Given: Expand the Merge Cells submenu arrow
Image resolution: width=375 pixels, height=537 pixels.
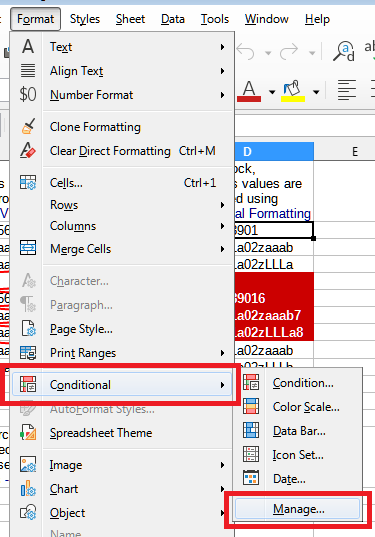Looking at the screenshot, I should pos(223,249).
